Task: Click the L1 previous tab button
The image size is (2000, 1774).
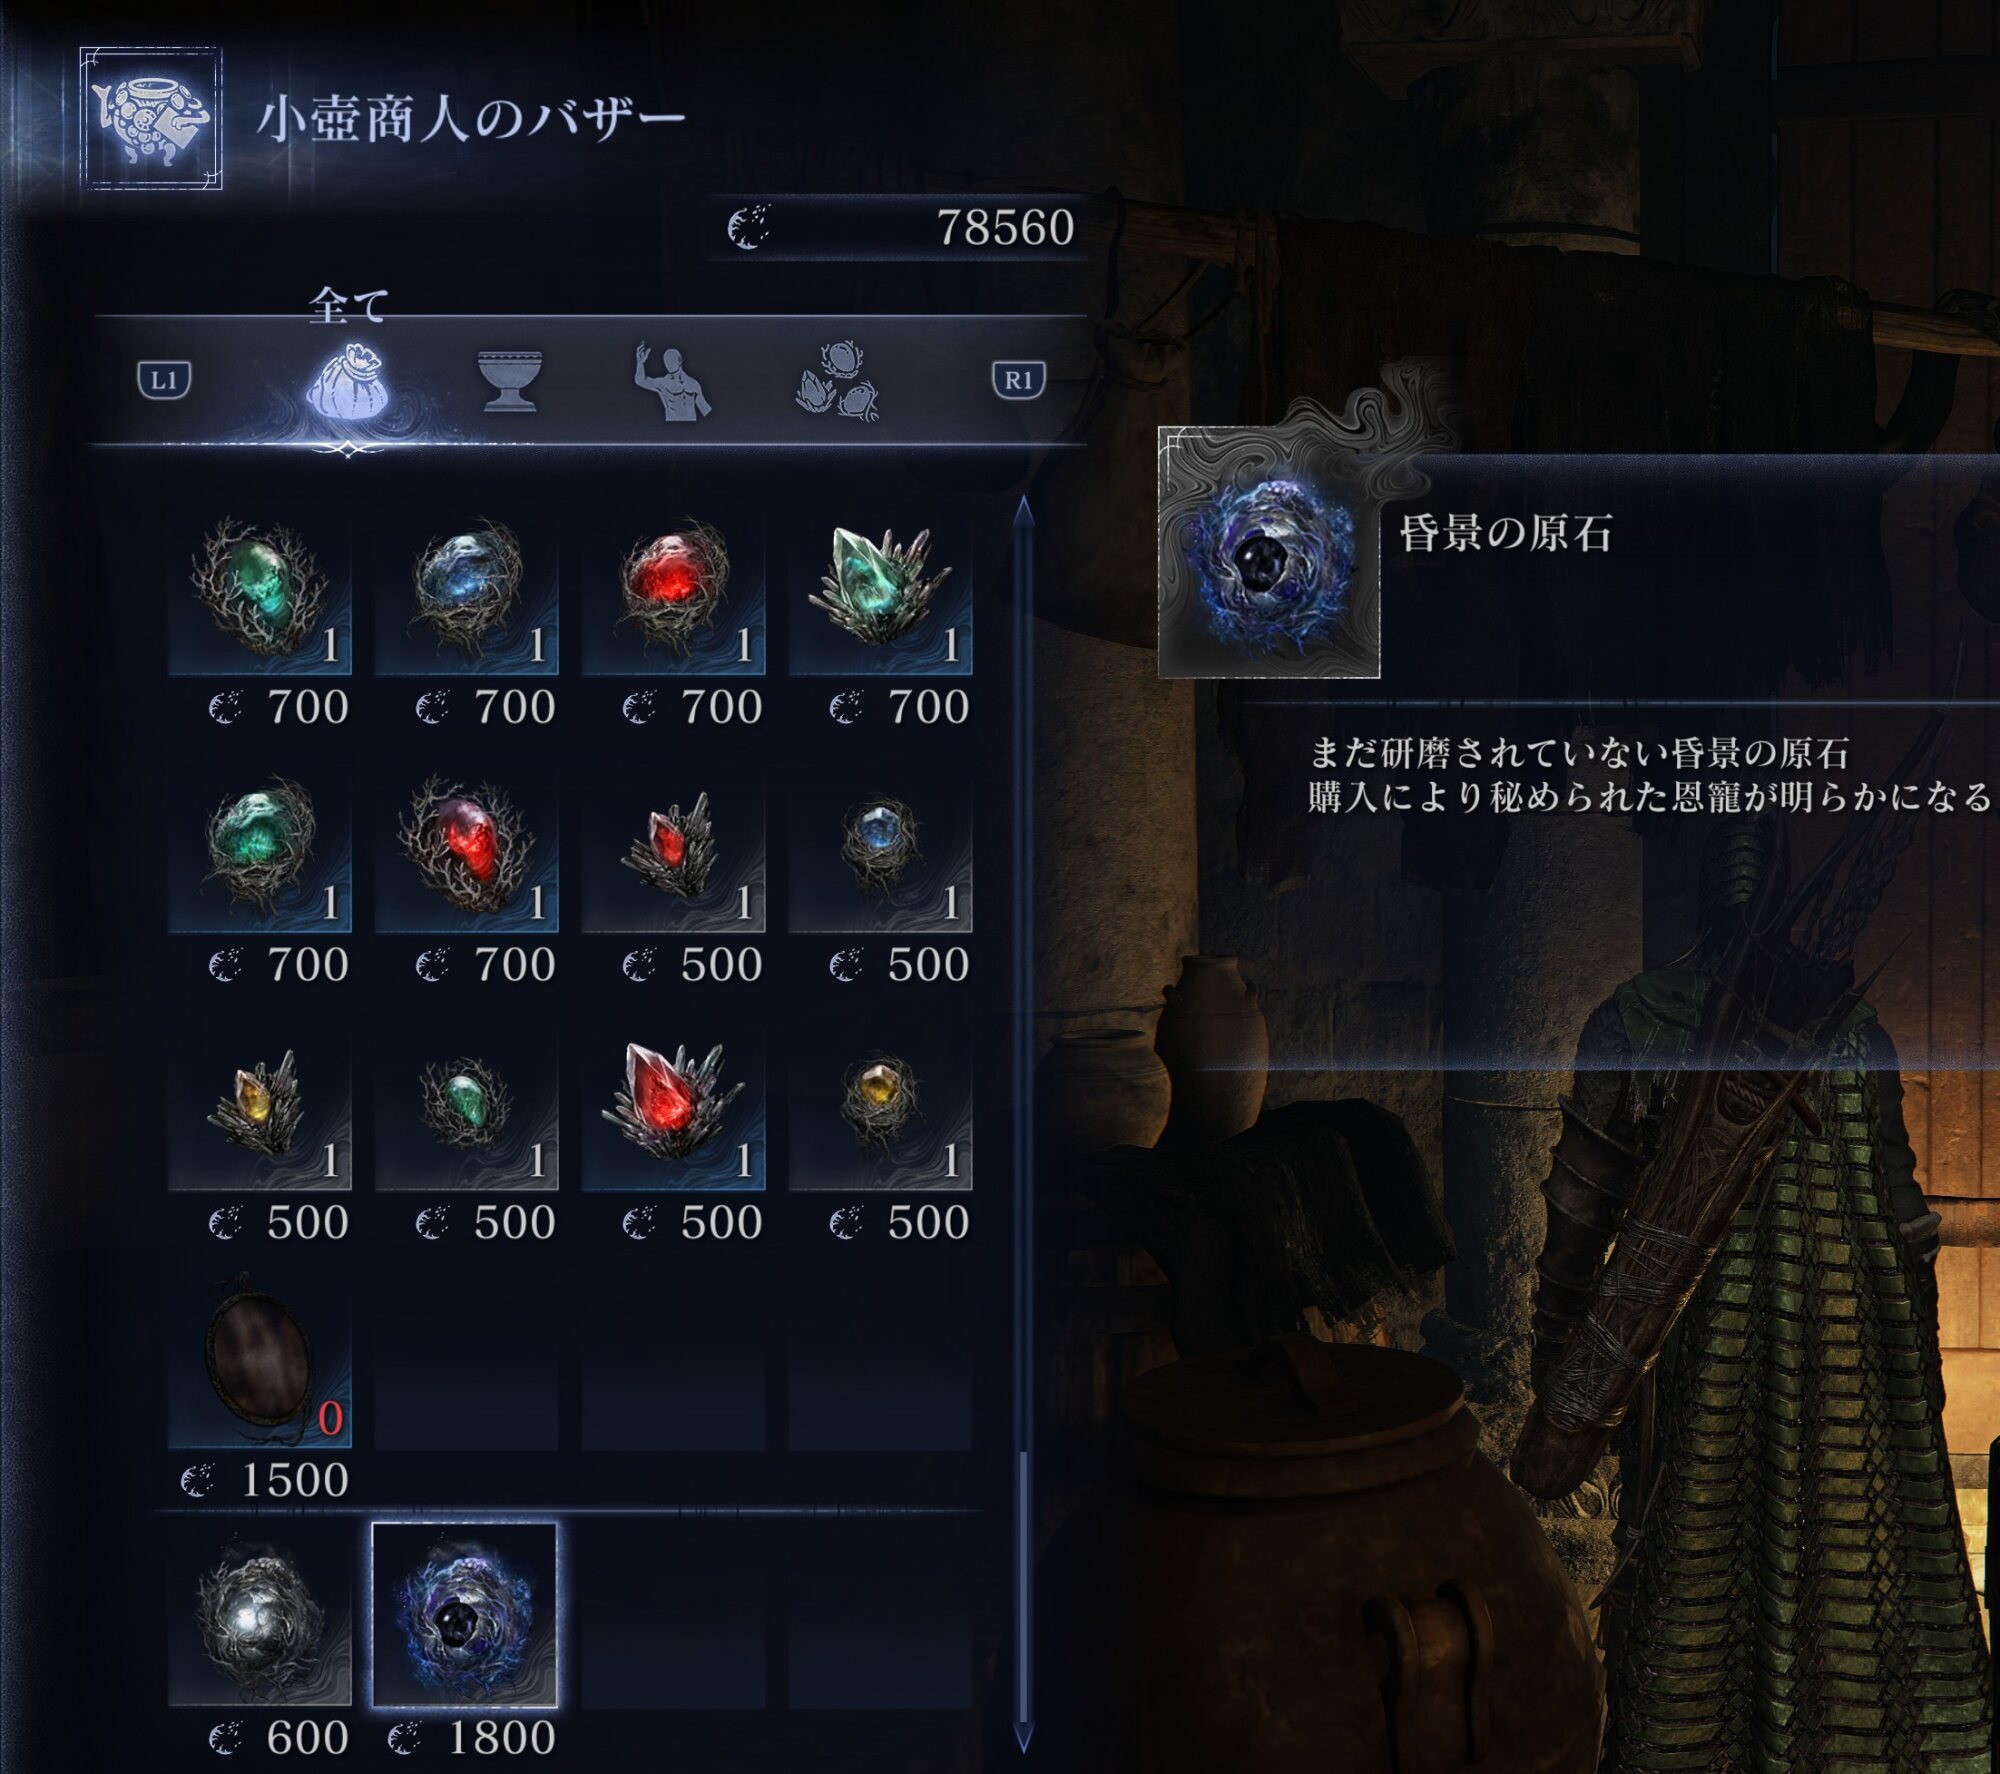Action: tap(164, 380)
